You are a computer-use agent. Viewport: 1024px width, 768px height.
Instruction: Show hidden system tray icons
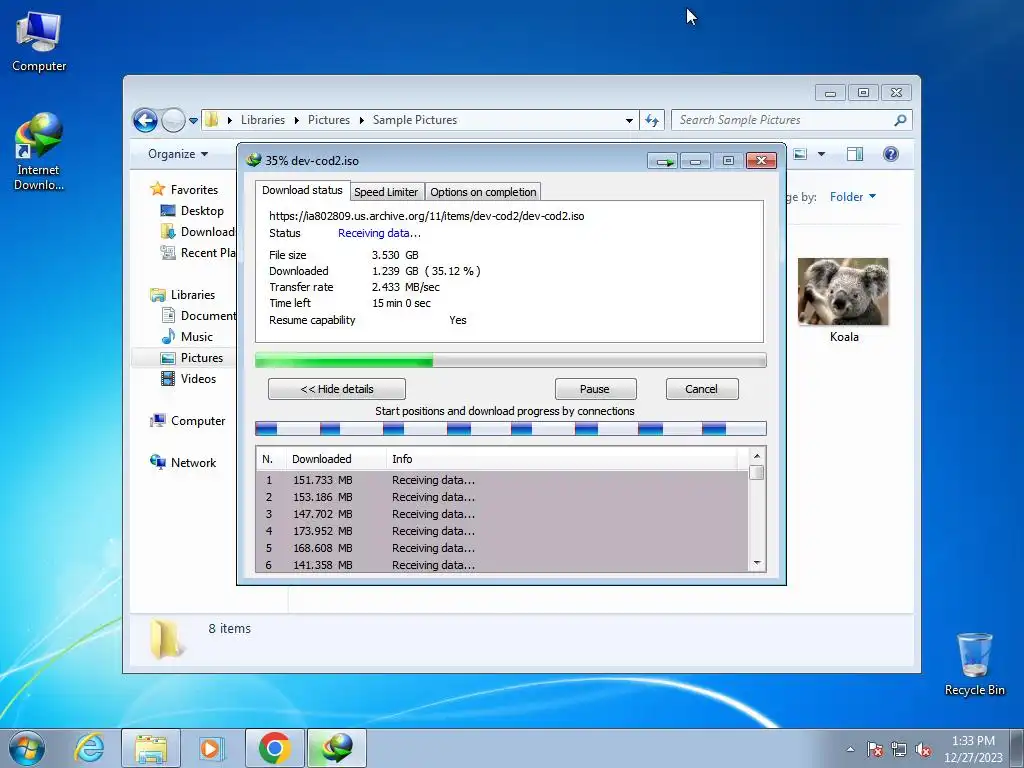click(850, 749)
